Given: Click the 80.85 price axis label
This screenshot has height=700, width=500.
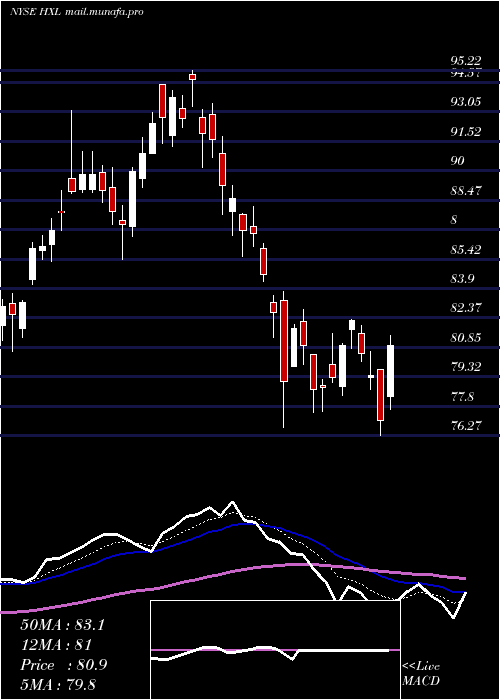Looking at the screenshot, I should [x=466, y=338].
